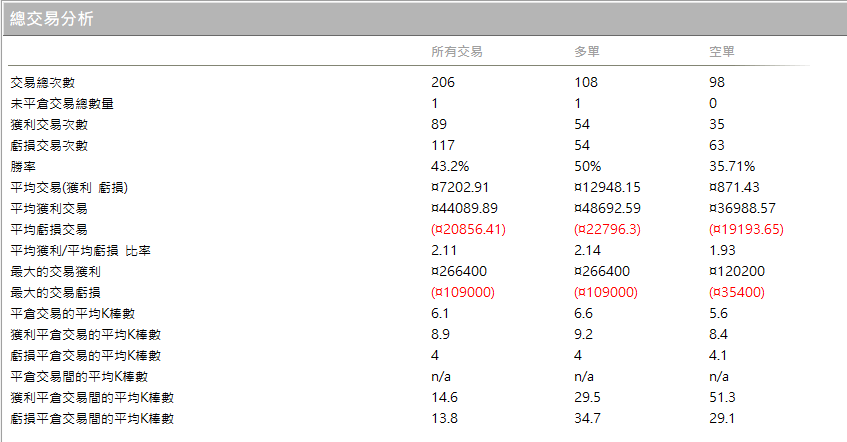Click the 勝率 row label
The width and height of the screenshot is (847, 442).
tap(23, 166)
